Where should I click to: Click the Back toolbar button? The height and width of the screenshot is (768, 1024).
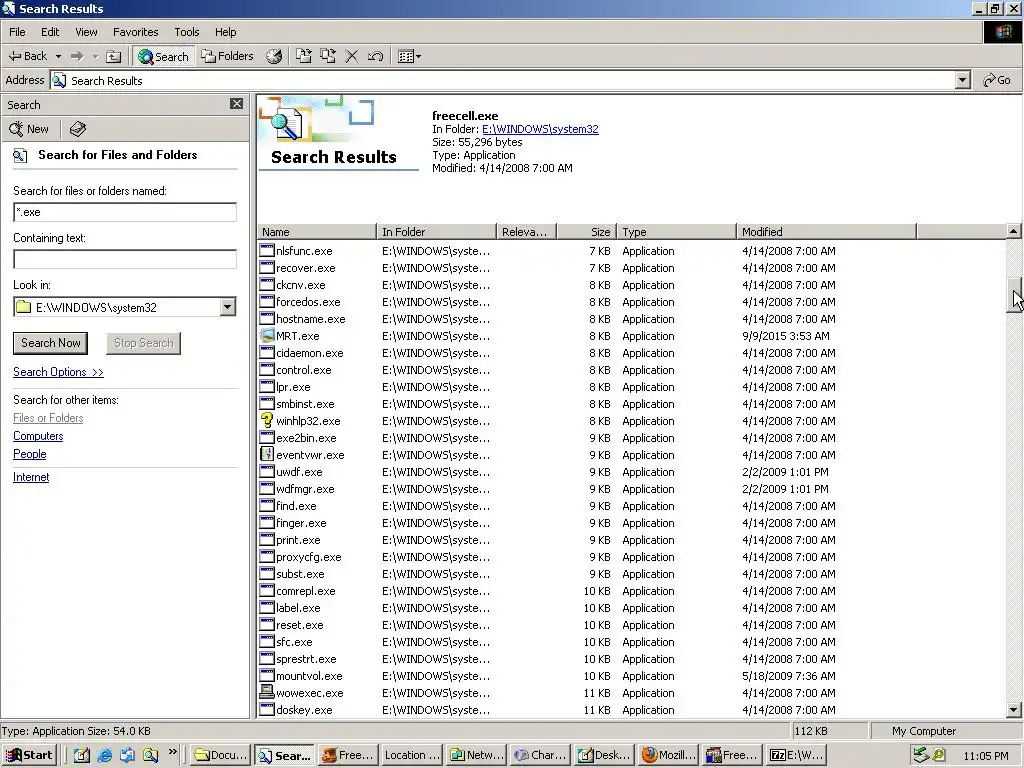27,56
